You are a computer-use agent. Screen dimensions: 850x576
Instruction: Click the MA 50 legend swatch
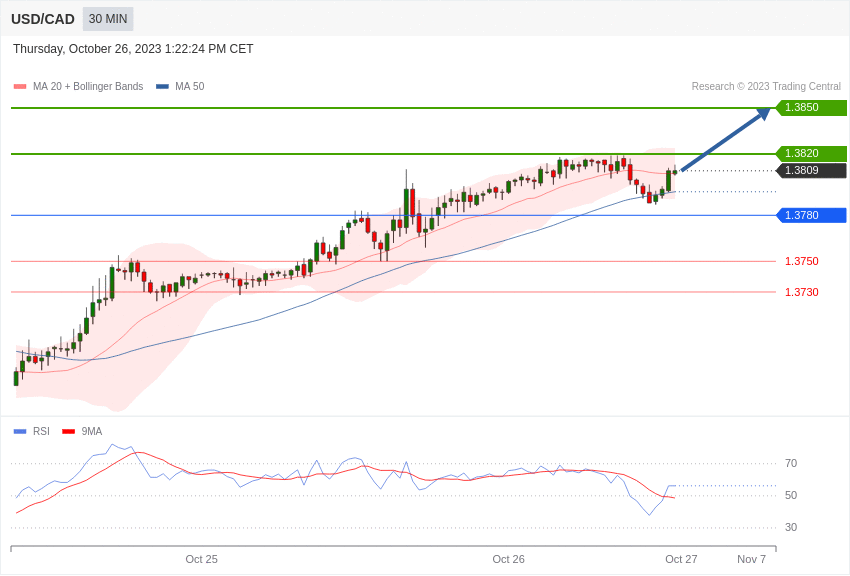(162, 86)
